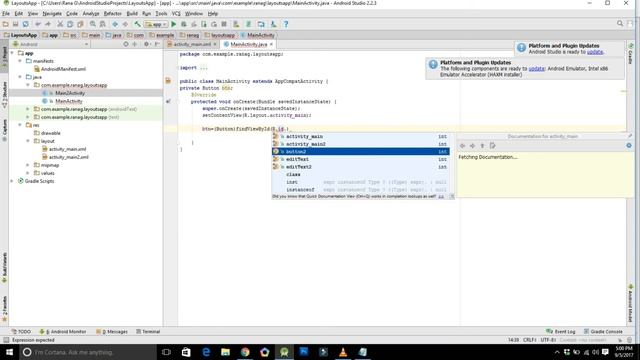Open the Refactor menu
This screenshot has height=360, width=640.
pyautogui.click(x=113, y=13)
